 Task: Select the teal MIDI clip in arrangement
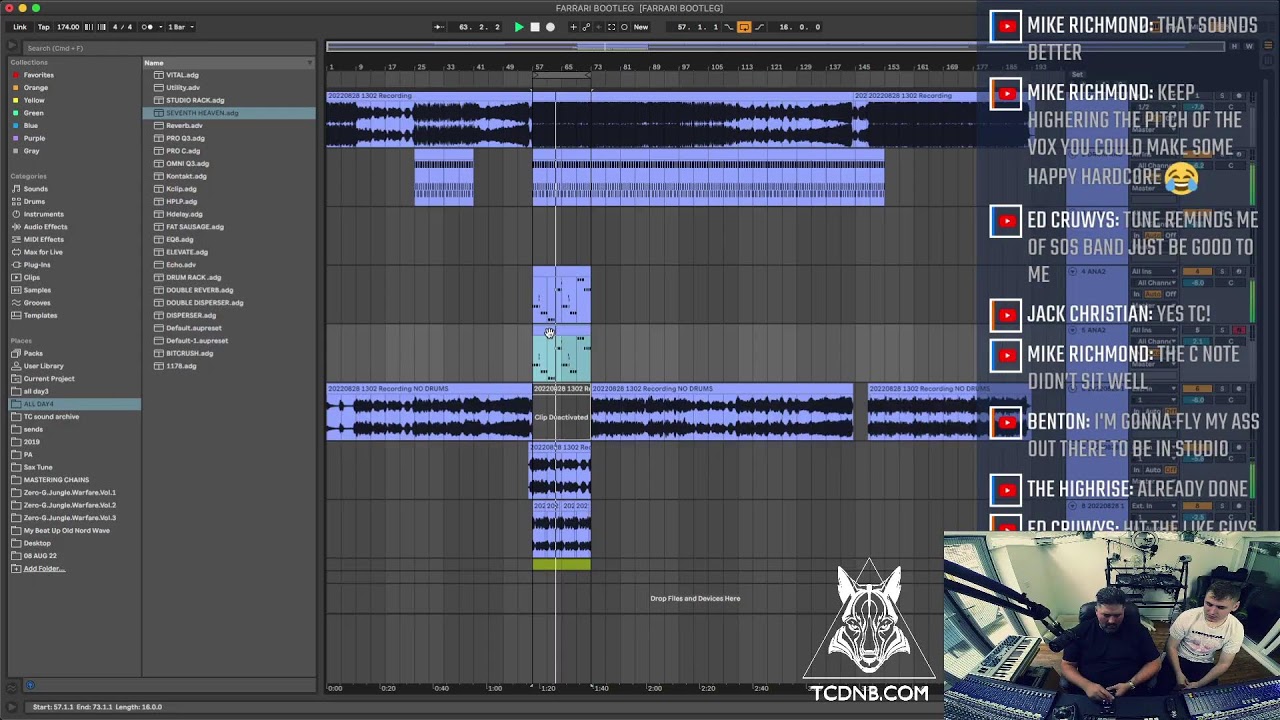(x=562, y=353)
